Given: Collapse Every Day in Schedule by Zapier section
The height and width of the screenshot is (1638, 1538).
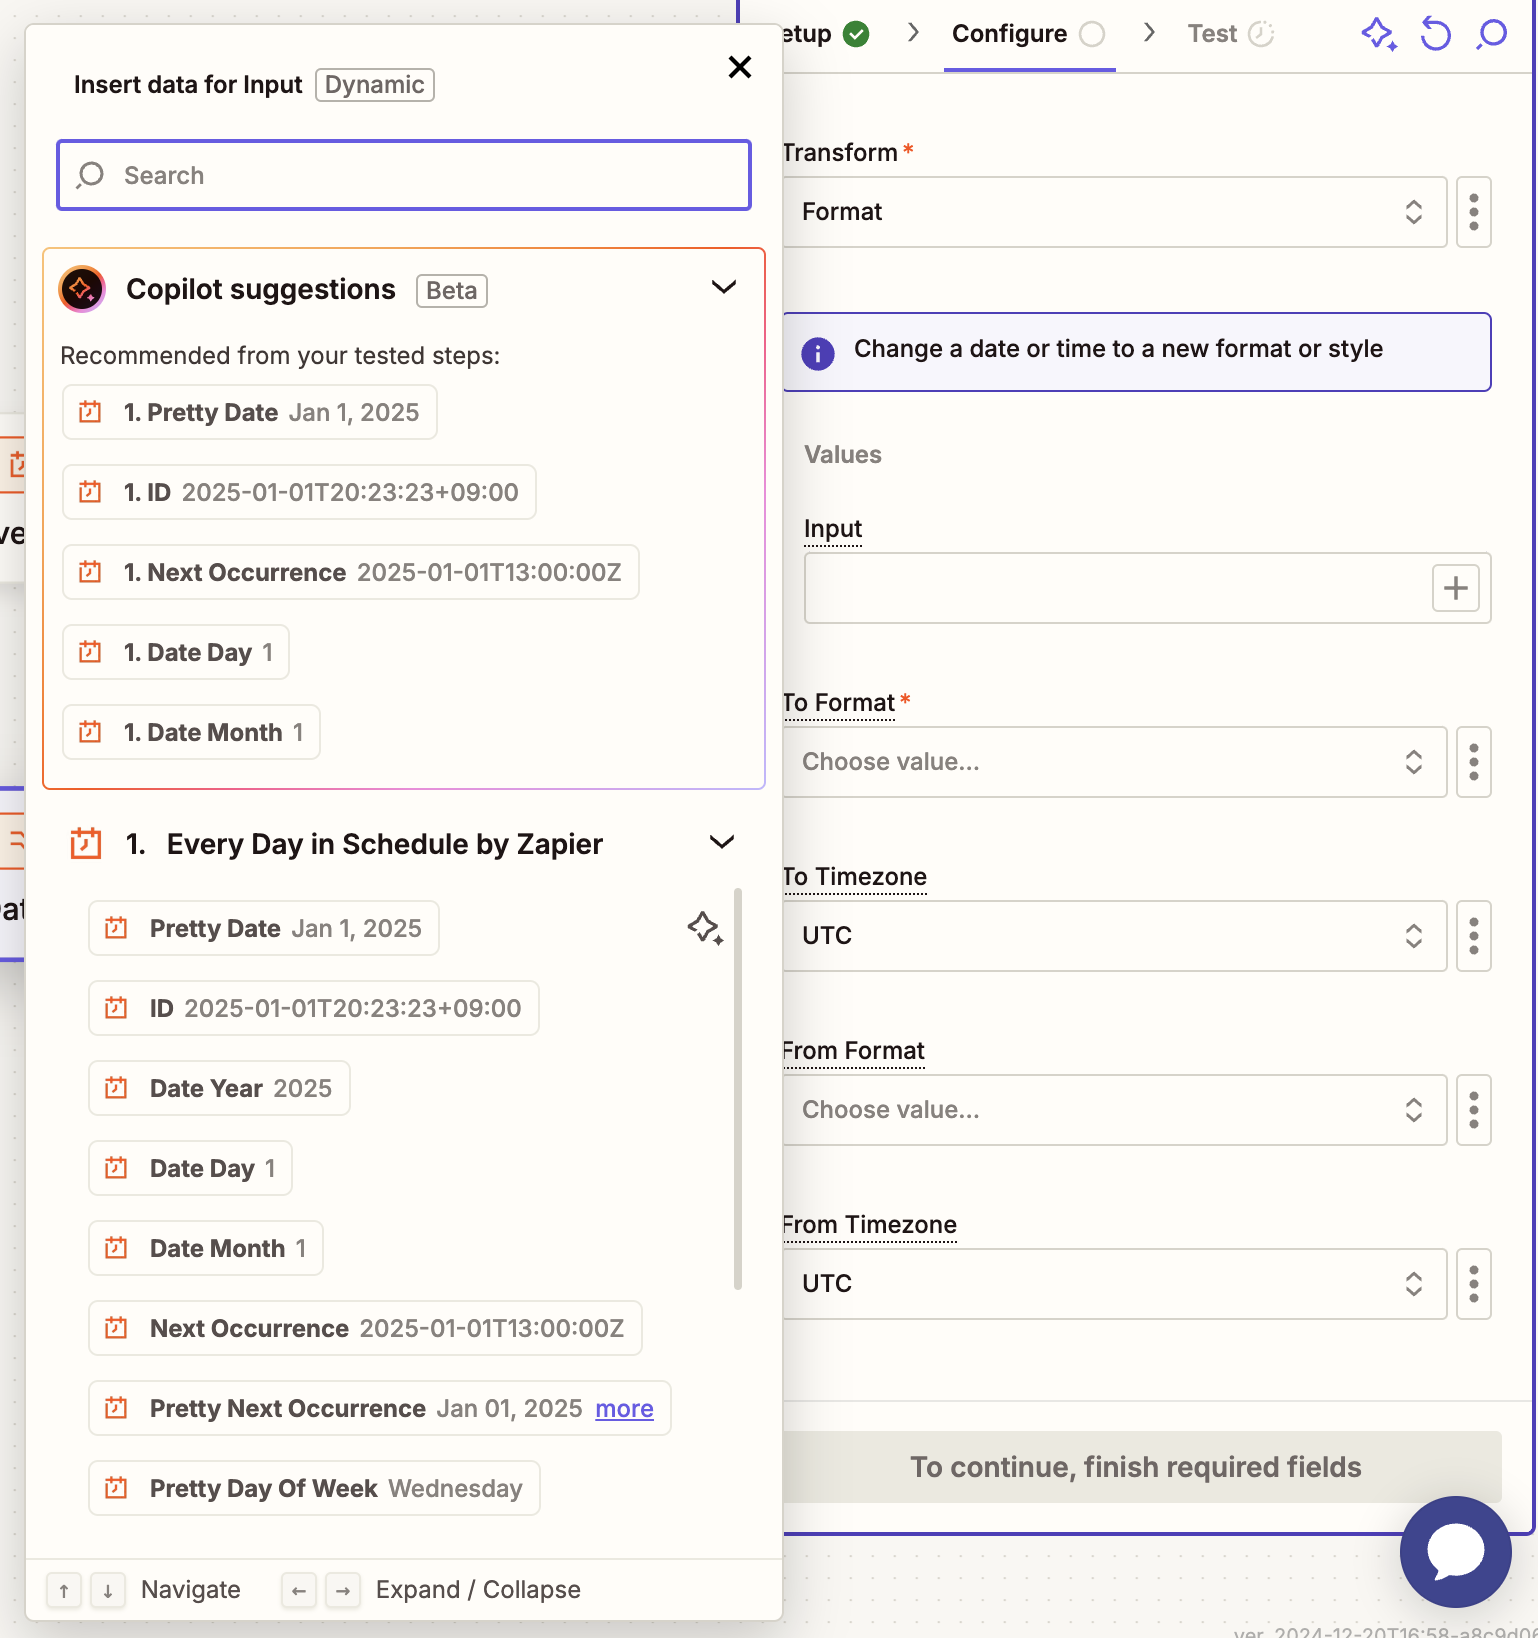Looking at the screenshot, I should [722, 842].
